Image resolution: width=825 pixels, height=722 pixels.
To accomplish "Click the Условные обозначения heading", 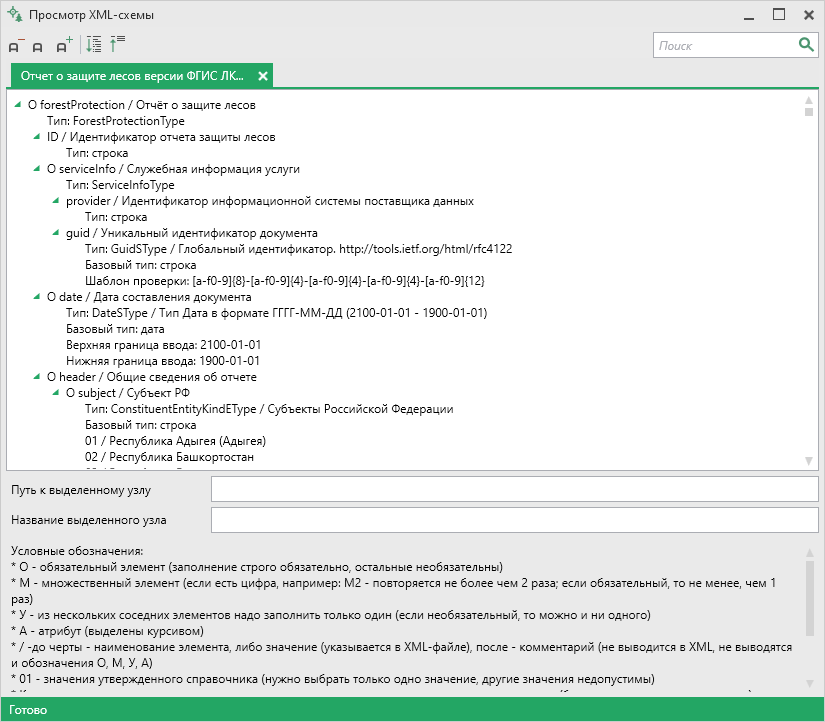I will click(x=77, y=551).
